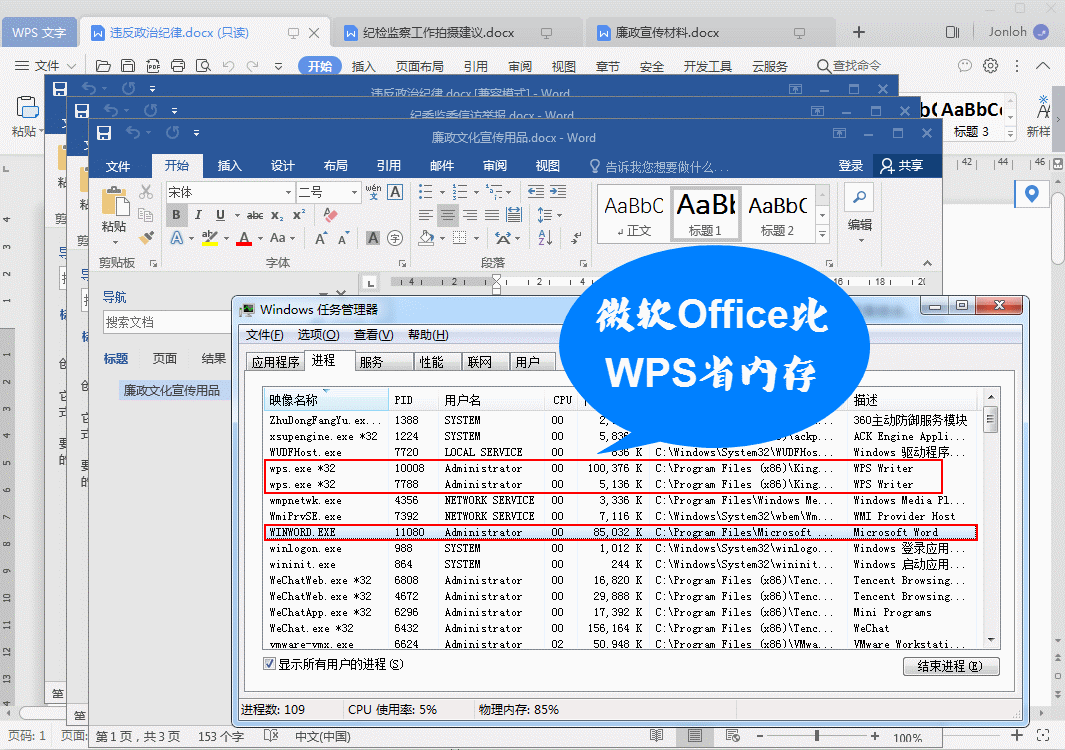The image size is (1065, 750).
Task: Click the red font color A button
Action: (245, 238)
